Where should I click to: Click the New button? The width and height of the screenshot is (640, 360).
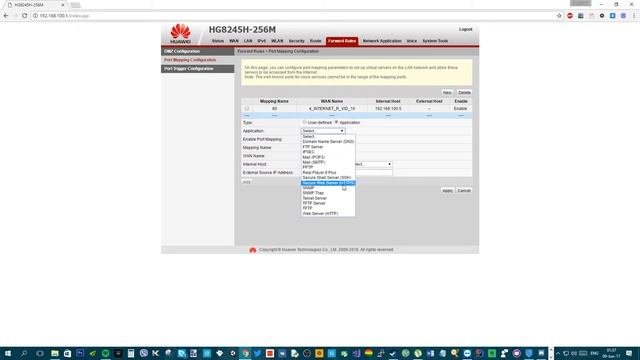[x=447, y=93]
